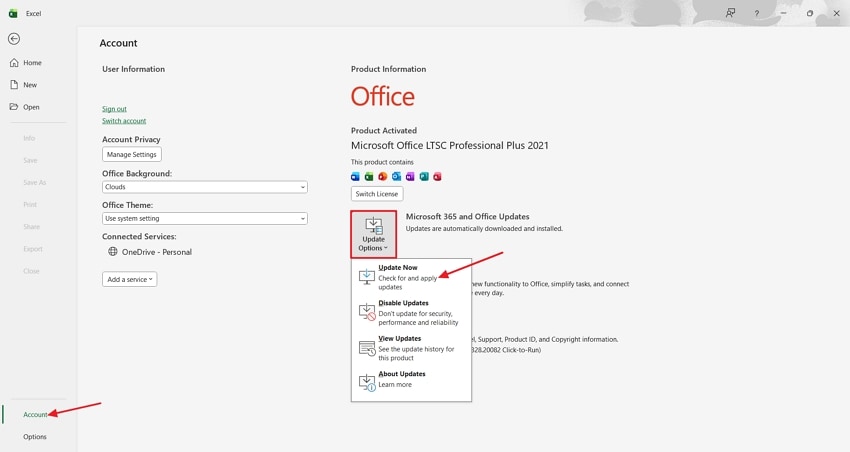This screenshot has width=850, height=452.
Task: Choose Update Now from the update menu
Action: [x=411, y=277]
